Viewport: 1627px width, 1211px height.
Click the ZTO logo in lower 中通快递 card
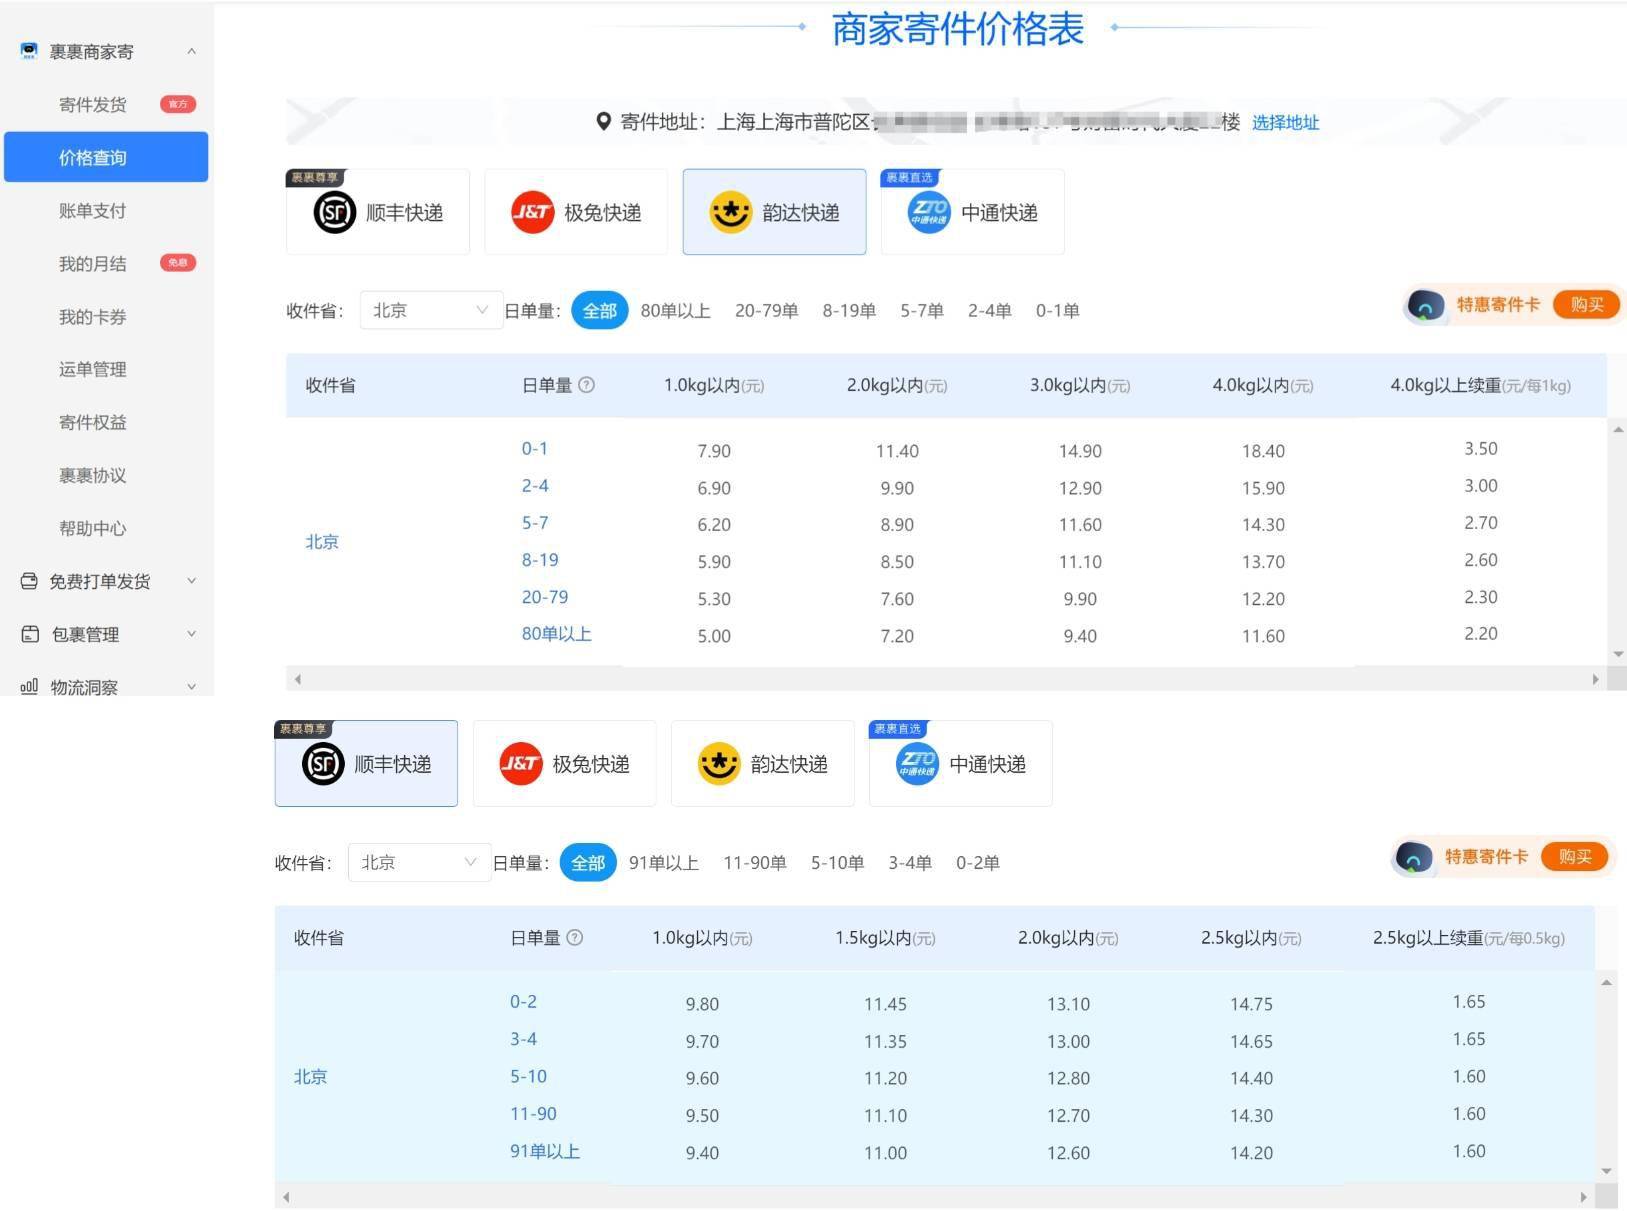916,764
